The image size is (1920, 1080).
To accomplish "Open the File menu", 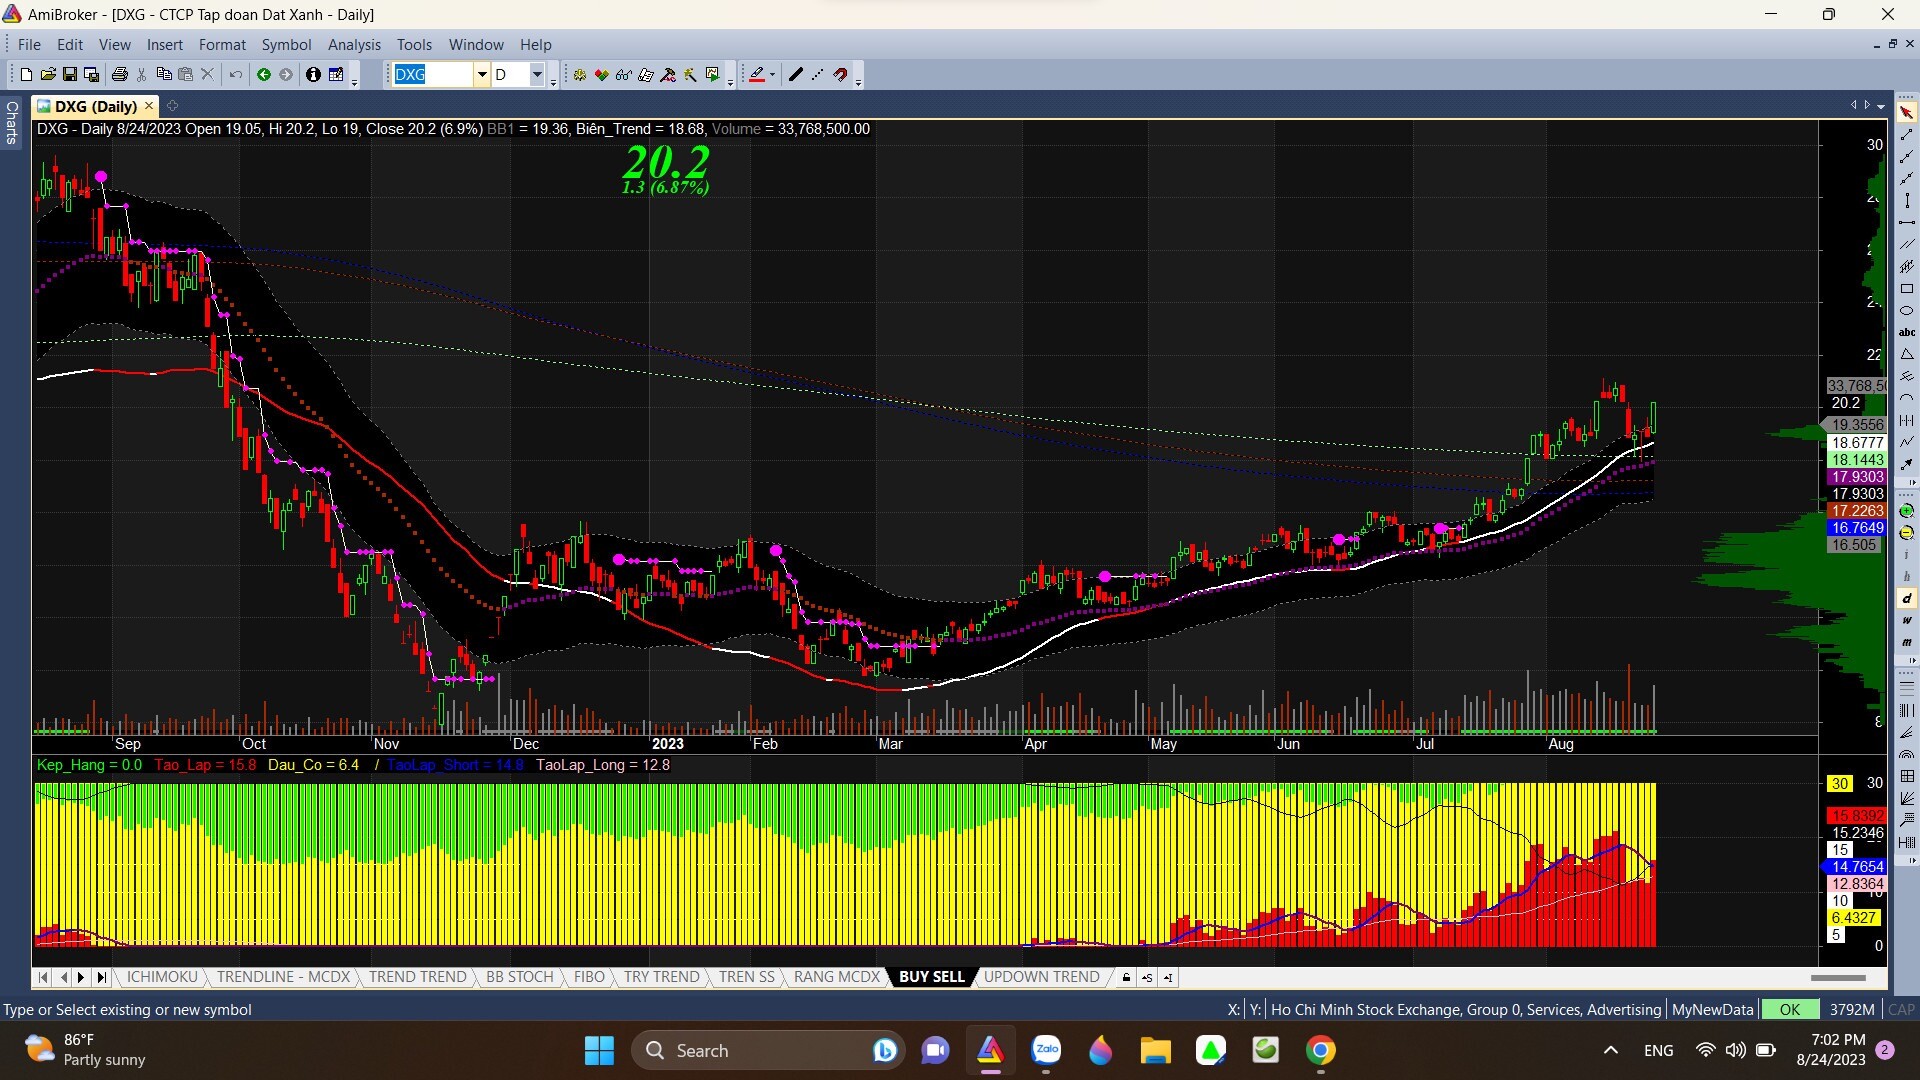I will (29, 44).
